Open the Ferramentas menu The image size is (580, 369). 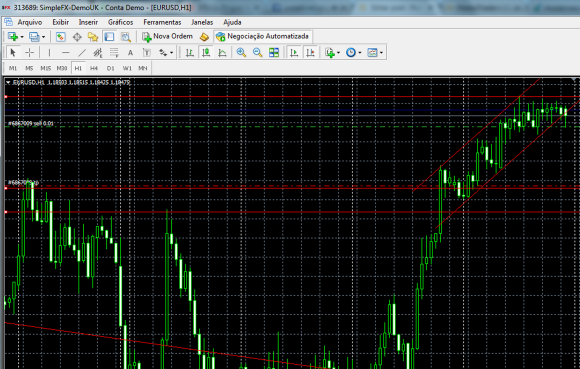point(162,23)
